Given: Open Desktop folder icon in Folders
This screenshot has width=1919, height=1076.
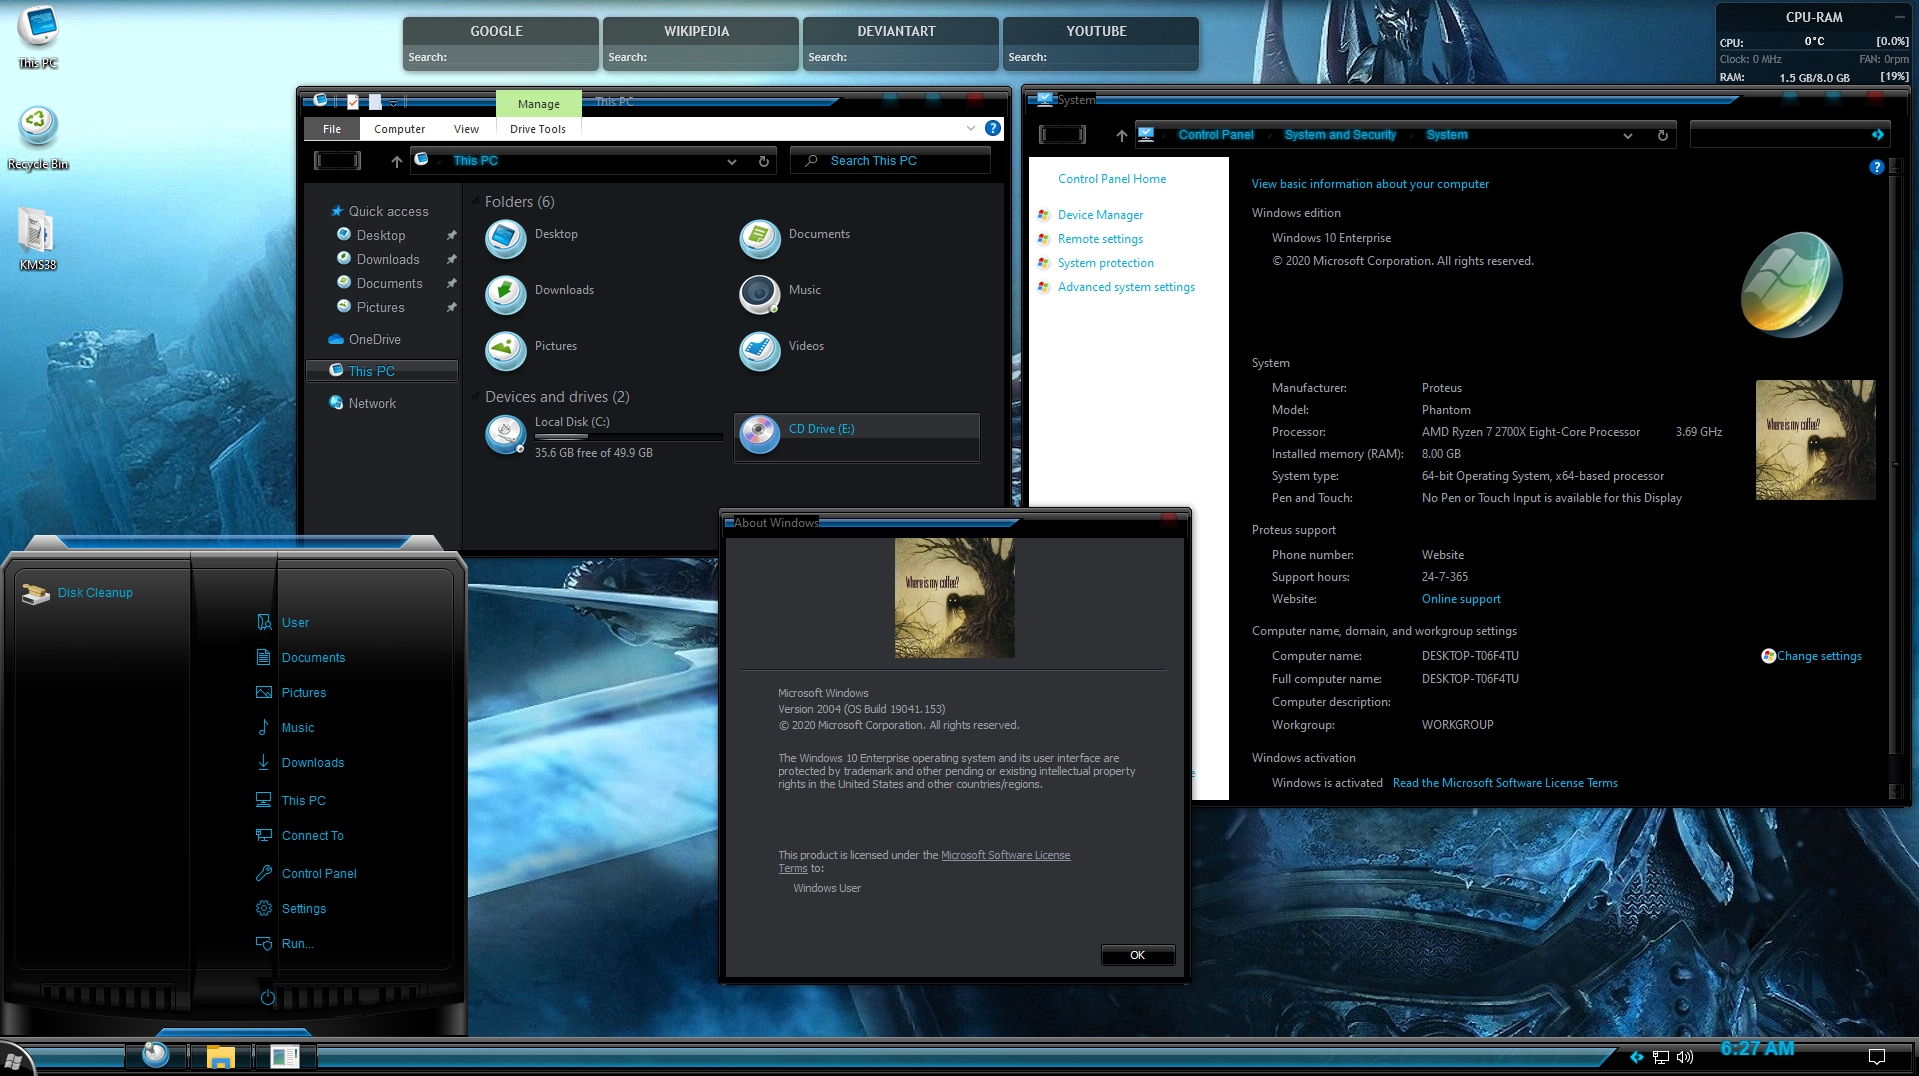Looking at the screenshot, I should pos(506,239).
